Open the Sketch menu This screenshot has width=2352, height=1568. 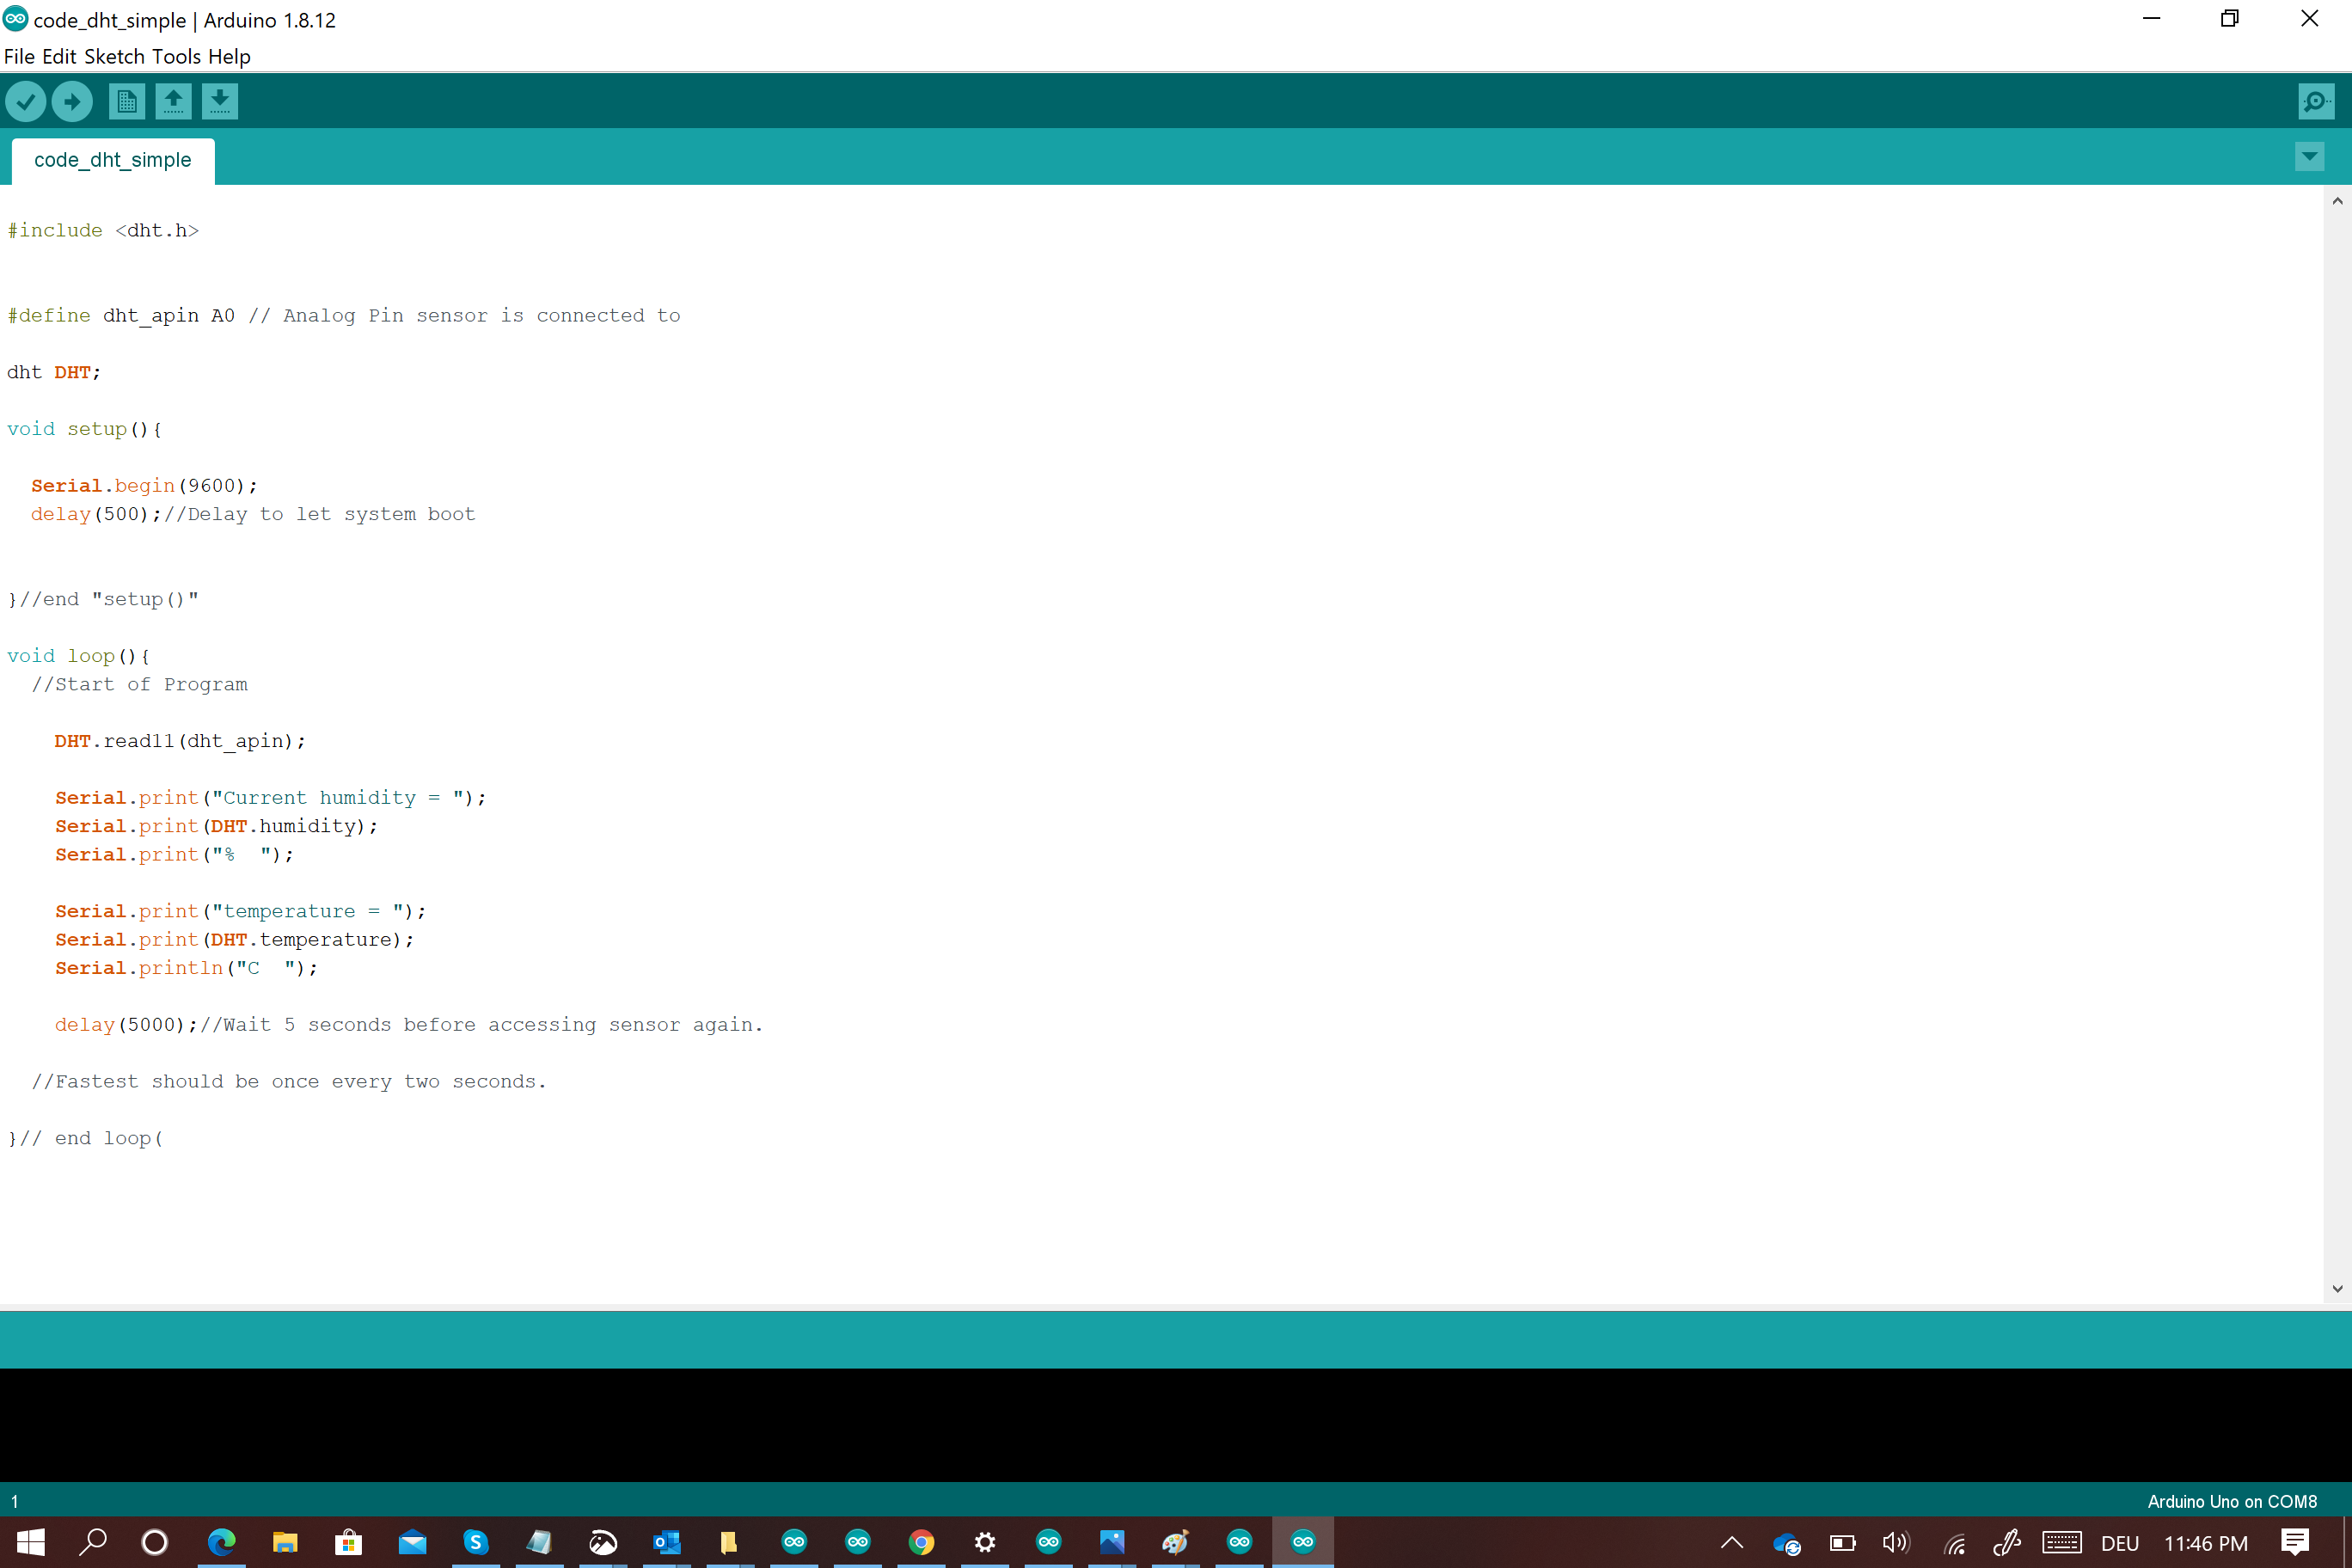tap(114, 57)
